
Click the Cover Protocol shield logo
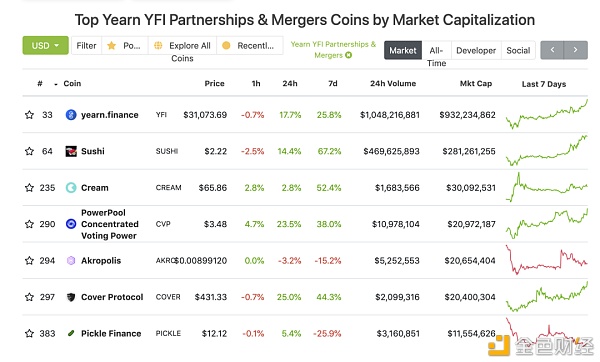coord(71,297)
